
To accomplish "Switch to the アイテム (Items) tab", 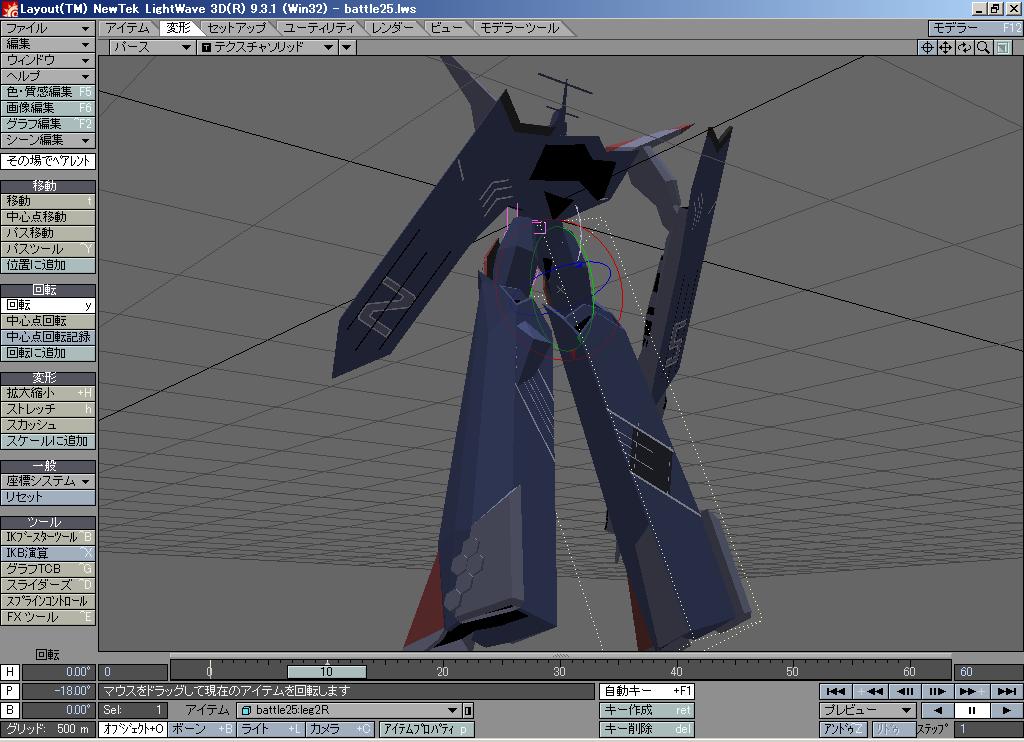I will click(128, 28).
